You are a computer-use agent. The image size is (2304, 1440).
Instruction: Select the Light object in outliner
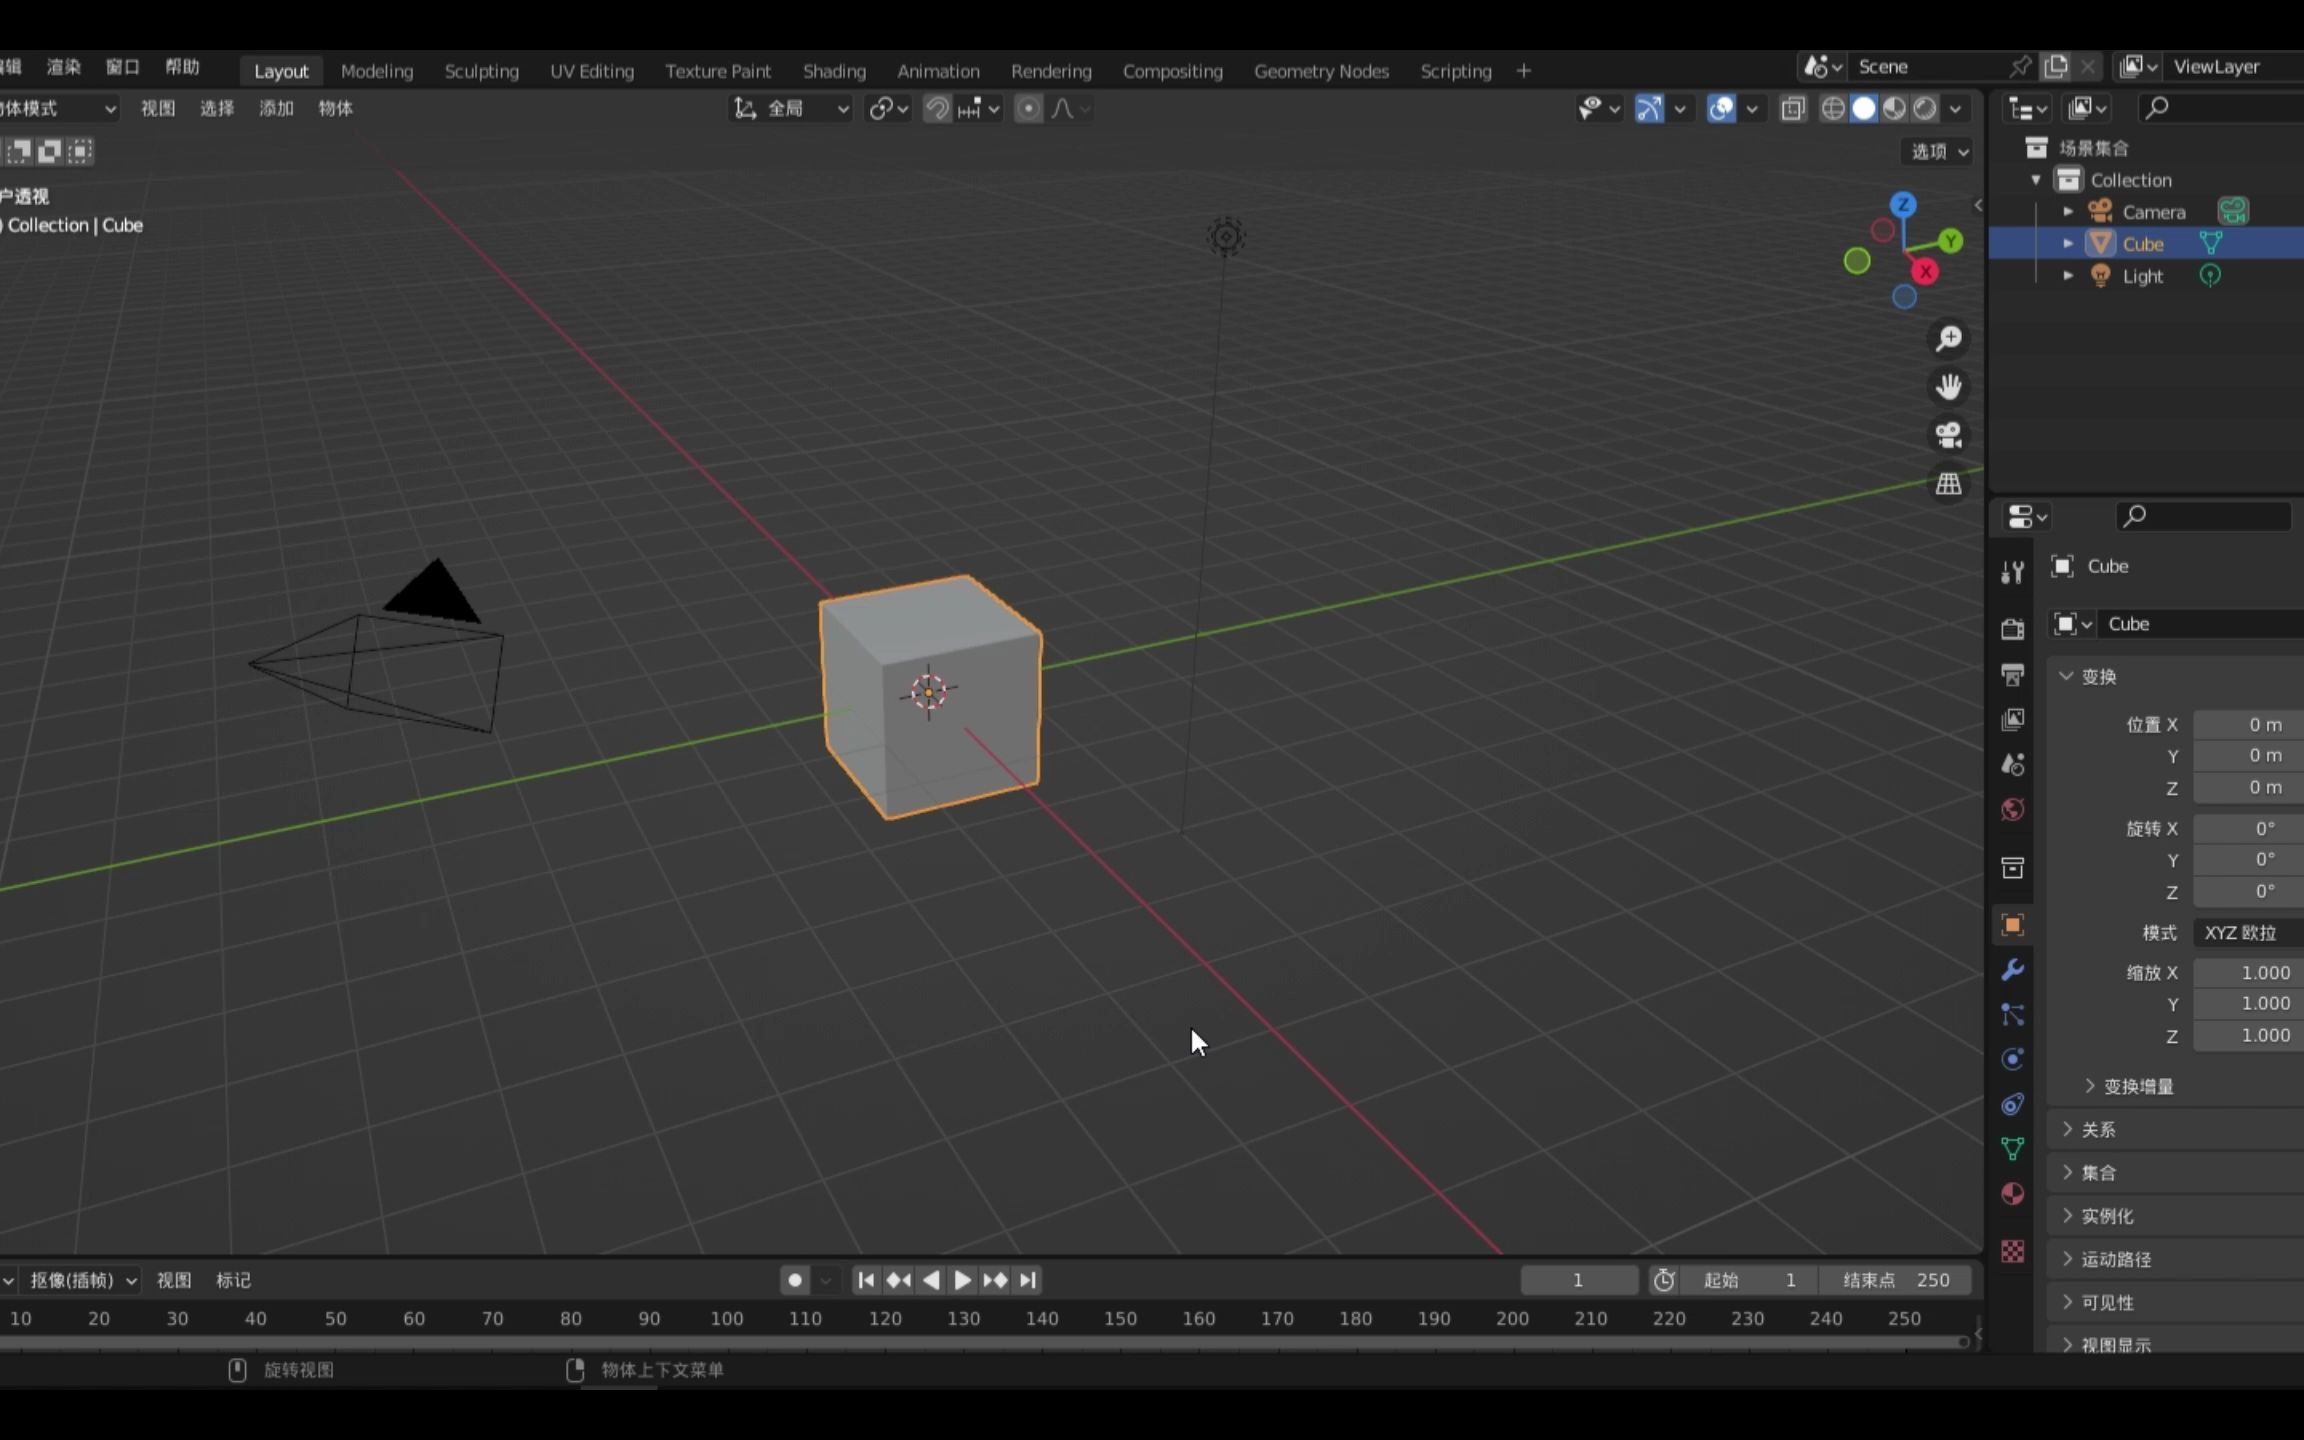point(2142,276)
